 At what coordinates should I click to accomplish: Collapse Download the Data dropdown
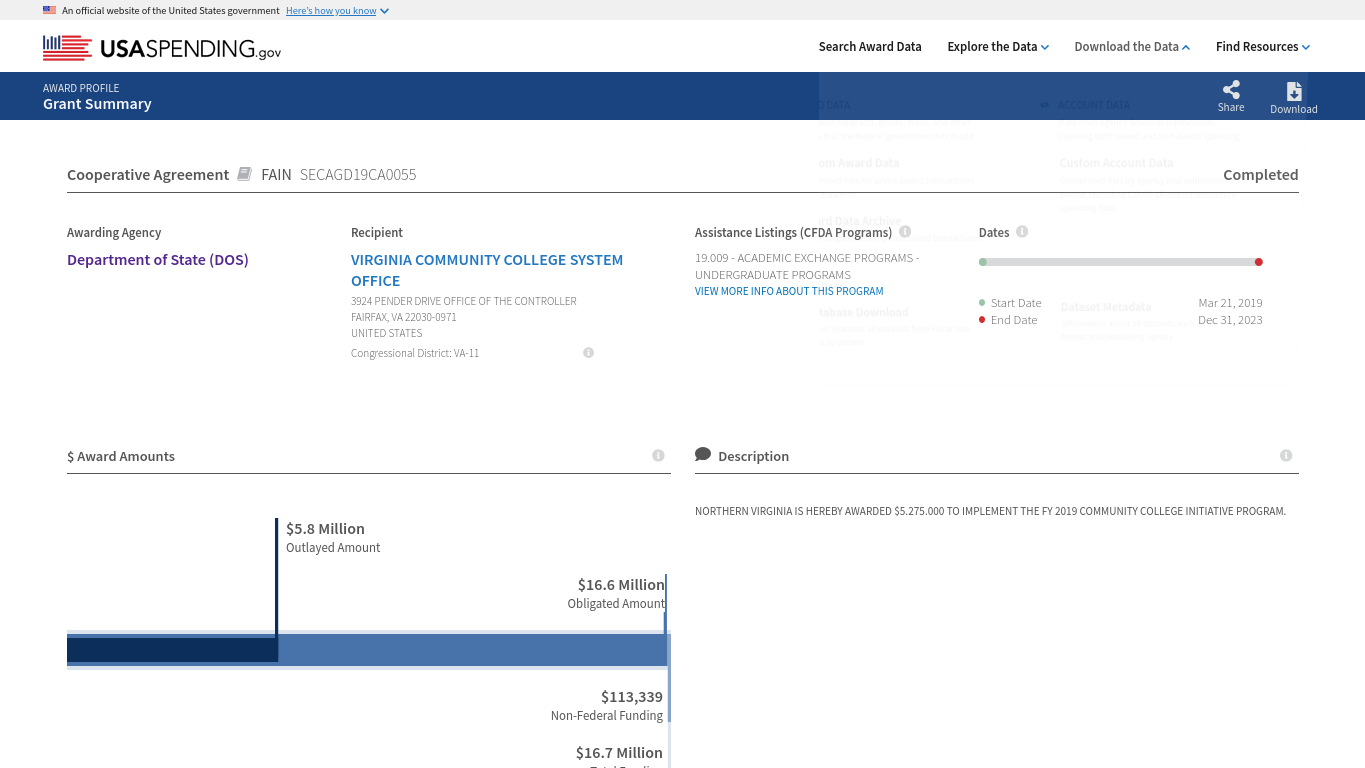click(x=1132, y=46)
